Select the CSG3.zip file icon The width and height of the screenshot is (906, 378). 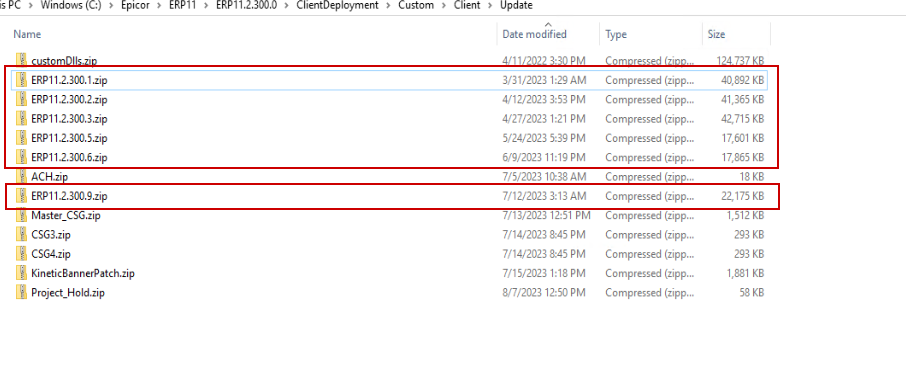tap(21, 235)
